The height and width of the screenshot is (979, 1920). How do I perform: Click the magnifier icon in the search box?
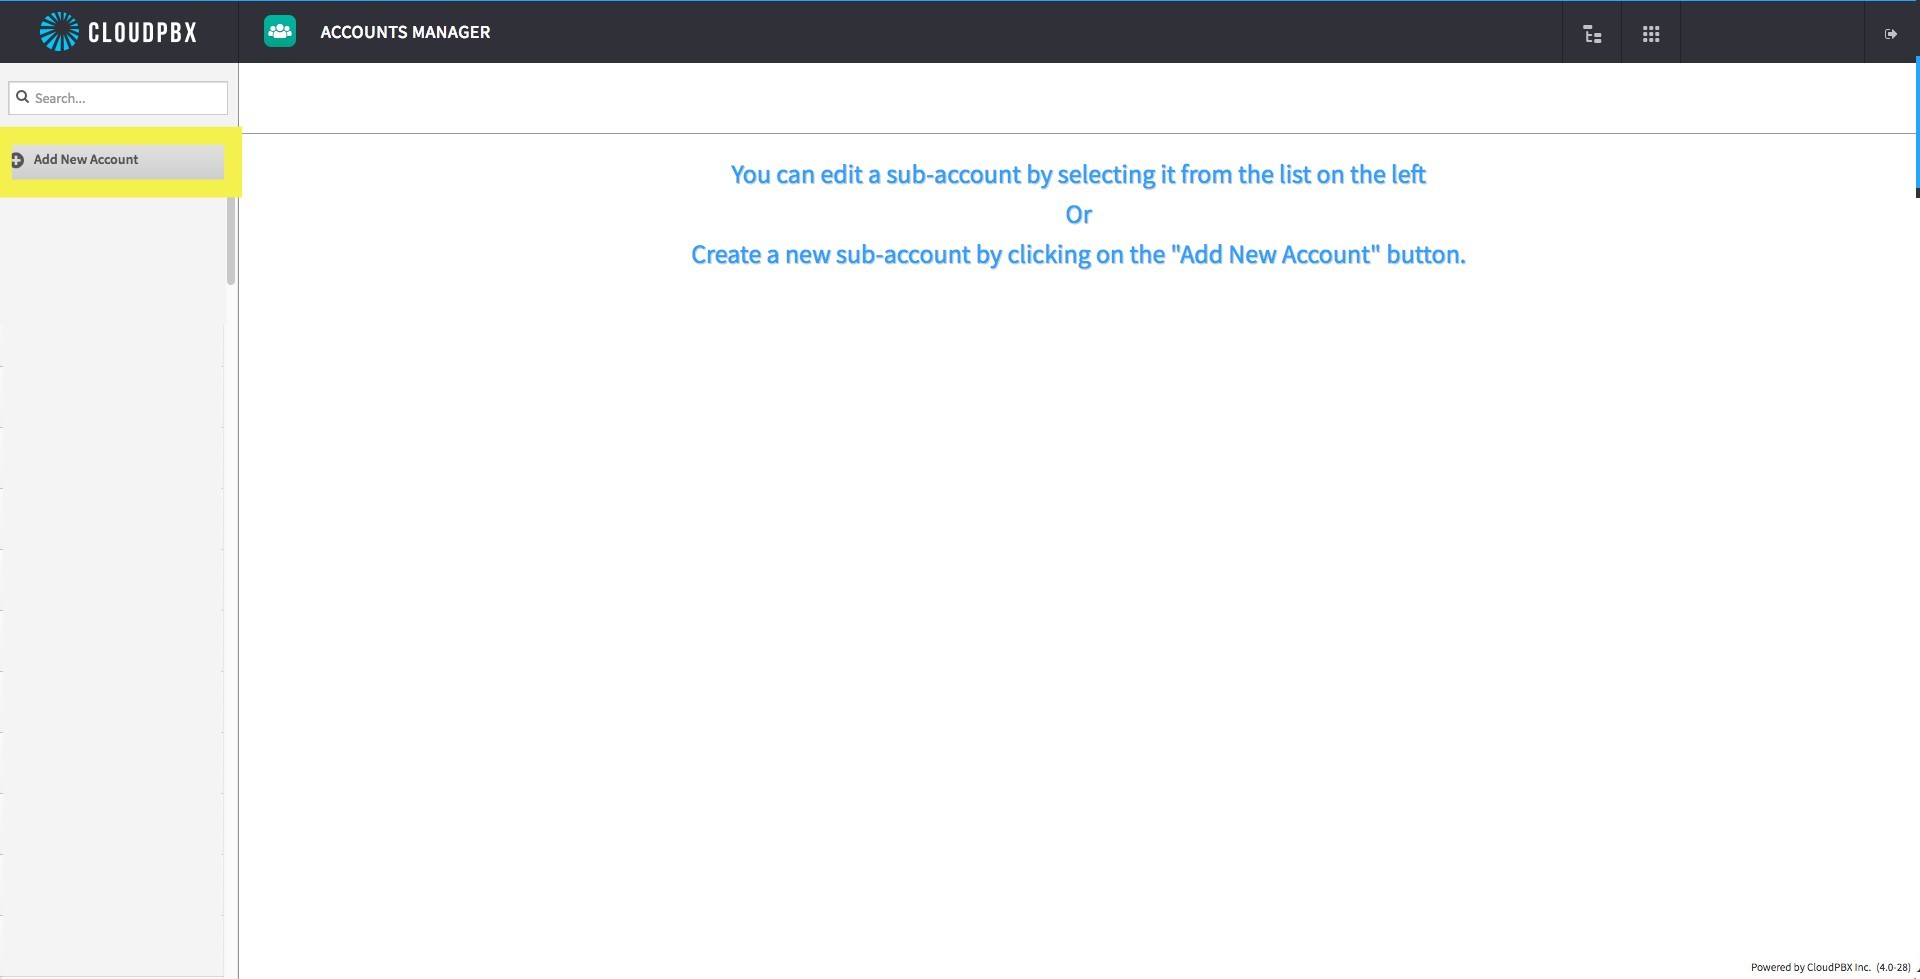[22, 97]
